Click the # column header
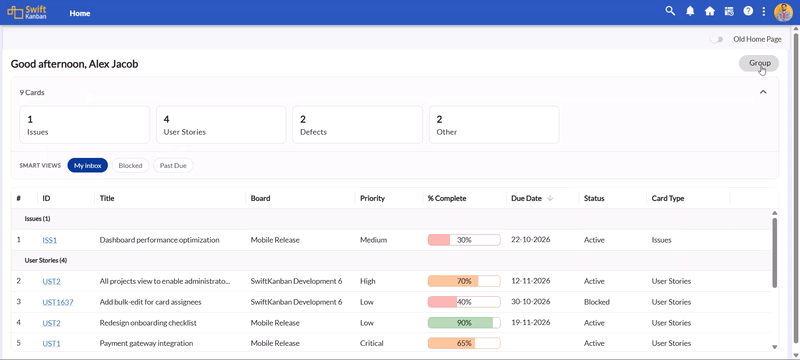800x360 pixels. pyautogui.click(x=18, y=198)
